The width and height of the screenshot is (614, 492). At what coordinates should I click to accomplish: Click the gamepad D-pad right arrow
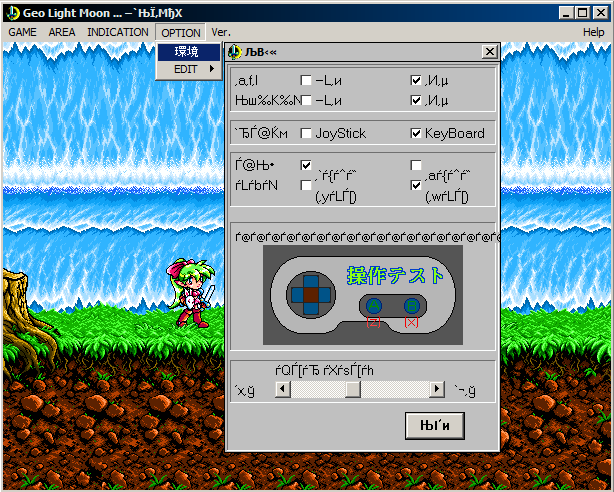(x=324, y=295)
